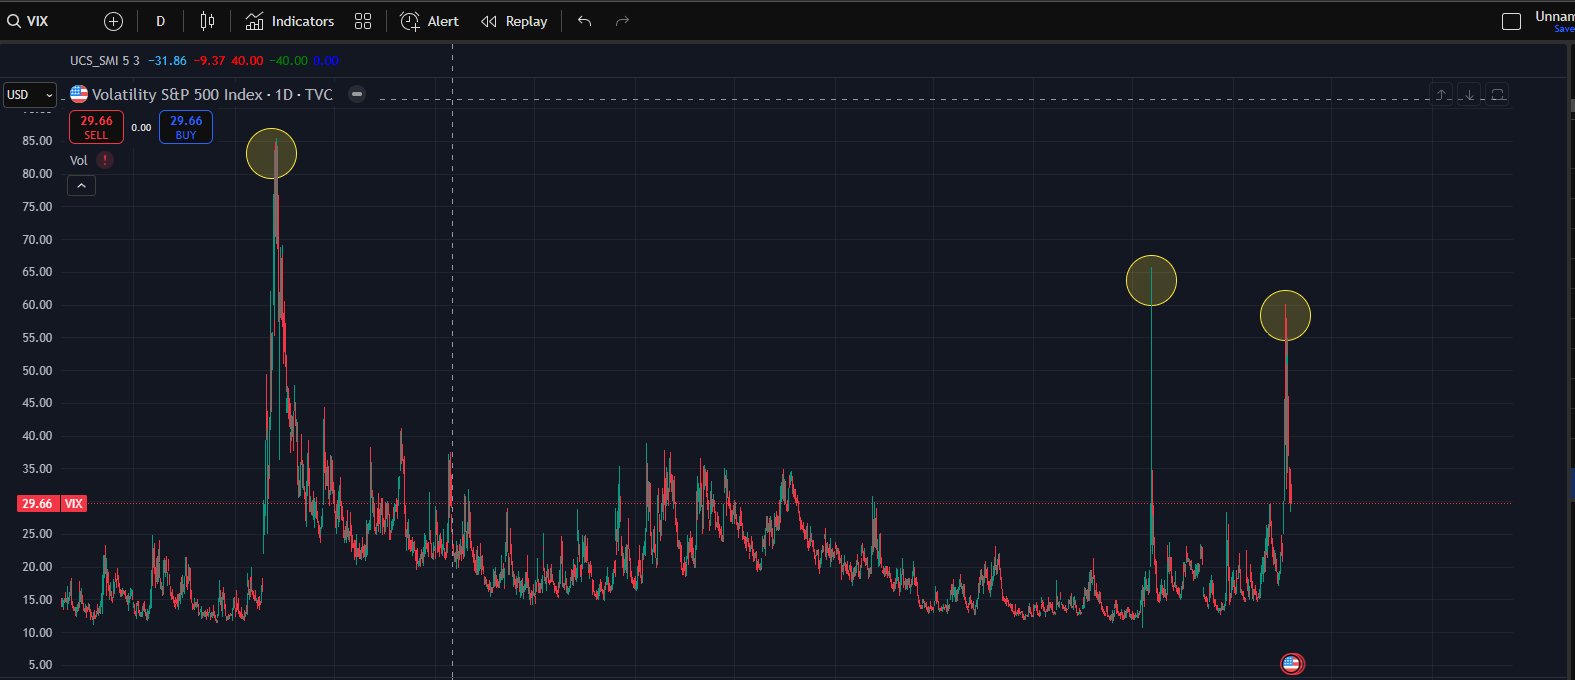Screen dimensions: 1575x680
Task: Move the pane down with arrow icon
Action: point(1469,94)
